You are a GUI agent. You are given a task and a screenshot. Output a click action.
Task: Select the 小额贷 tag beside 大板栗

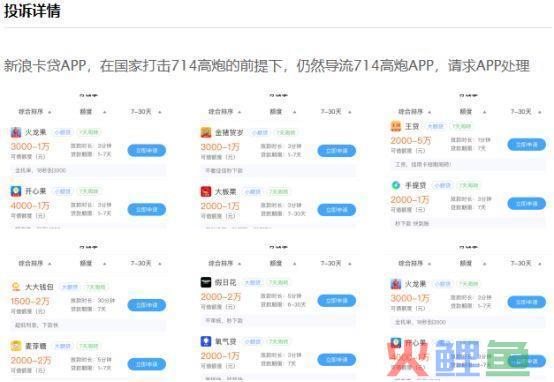point(253,192)
